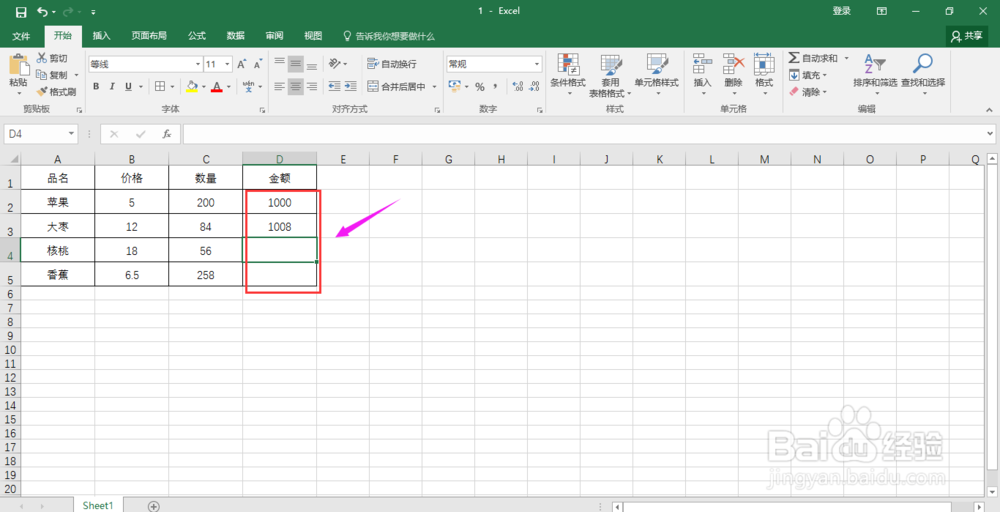
Task: Click the Share (共享) button
Action: pyautogui.click(x=967, y=36)
